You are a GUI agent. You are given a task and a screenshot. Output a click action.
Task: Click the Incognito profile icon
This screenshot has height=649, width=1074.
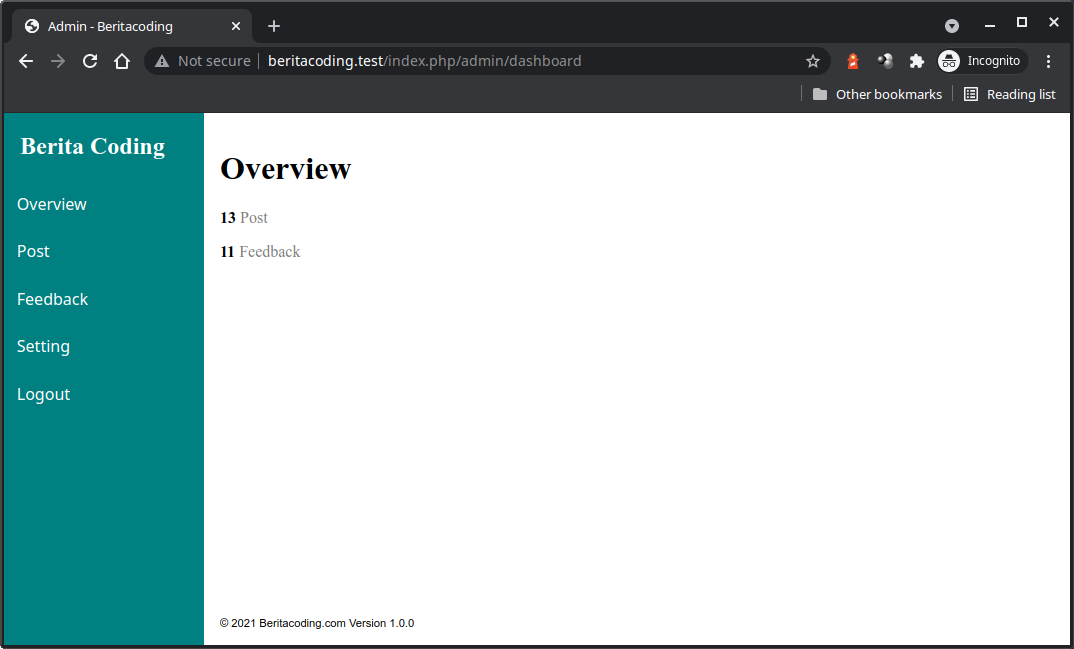click(x=947, y=61)
